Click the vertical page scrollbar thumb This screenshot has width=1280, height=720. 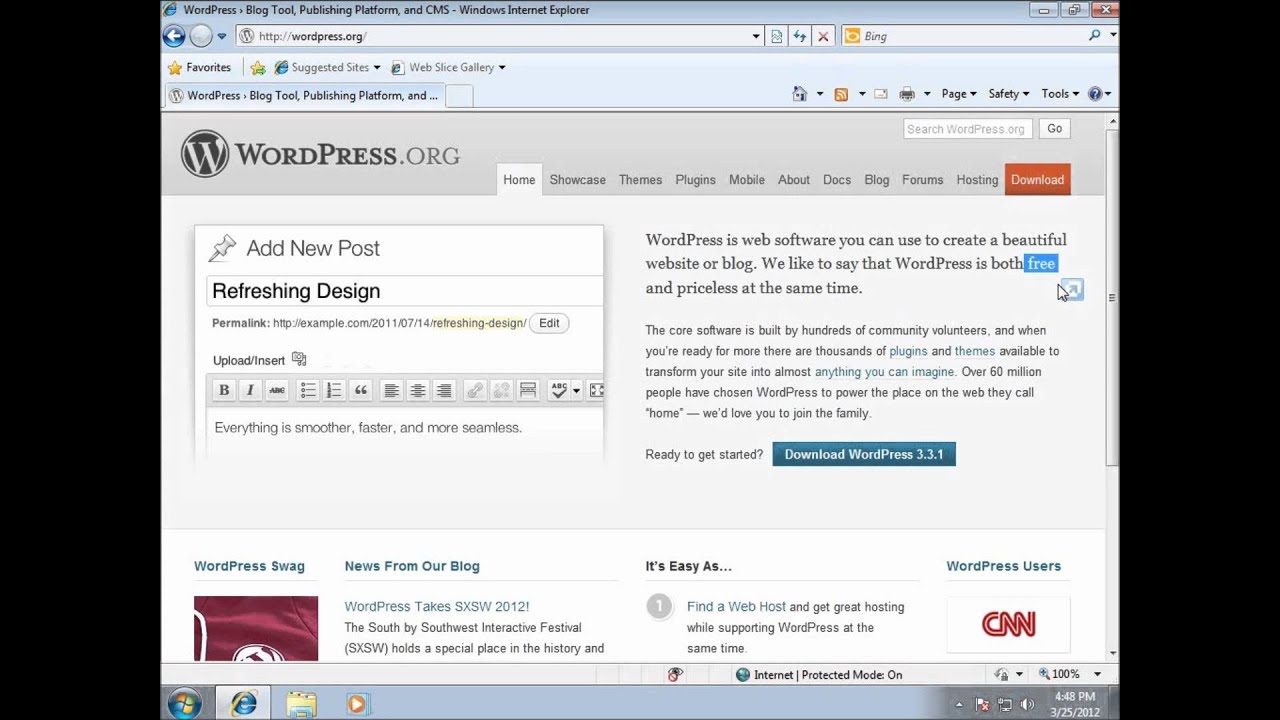point(1112,297)
